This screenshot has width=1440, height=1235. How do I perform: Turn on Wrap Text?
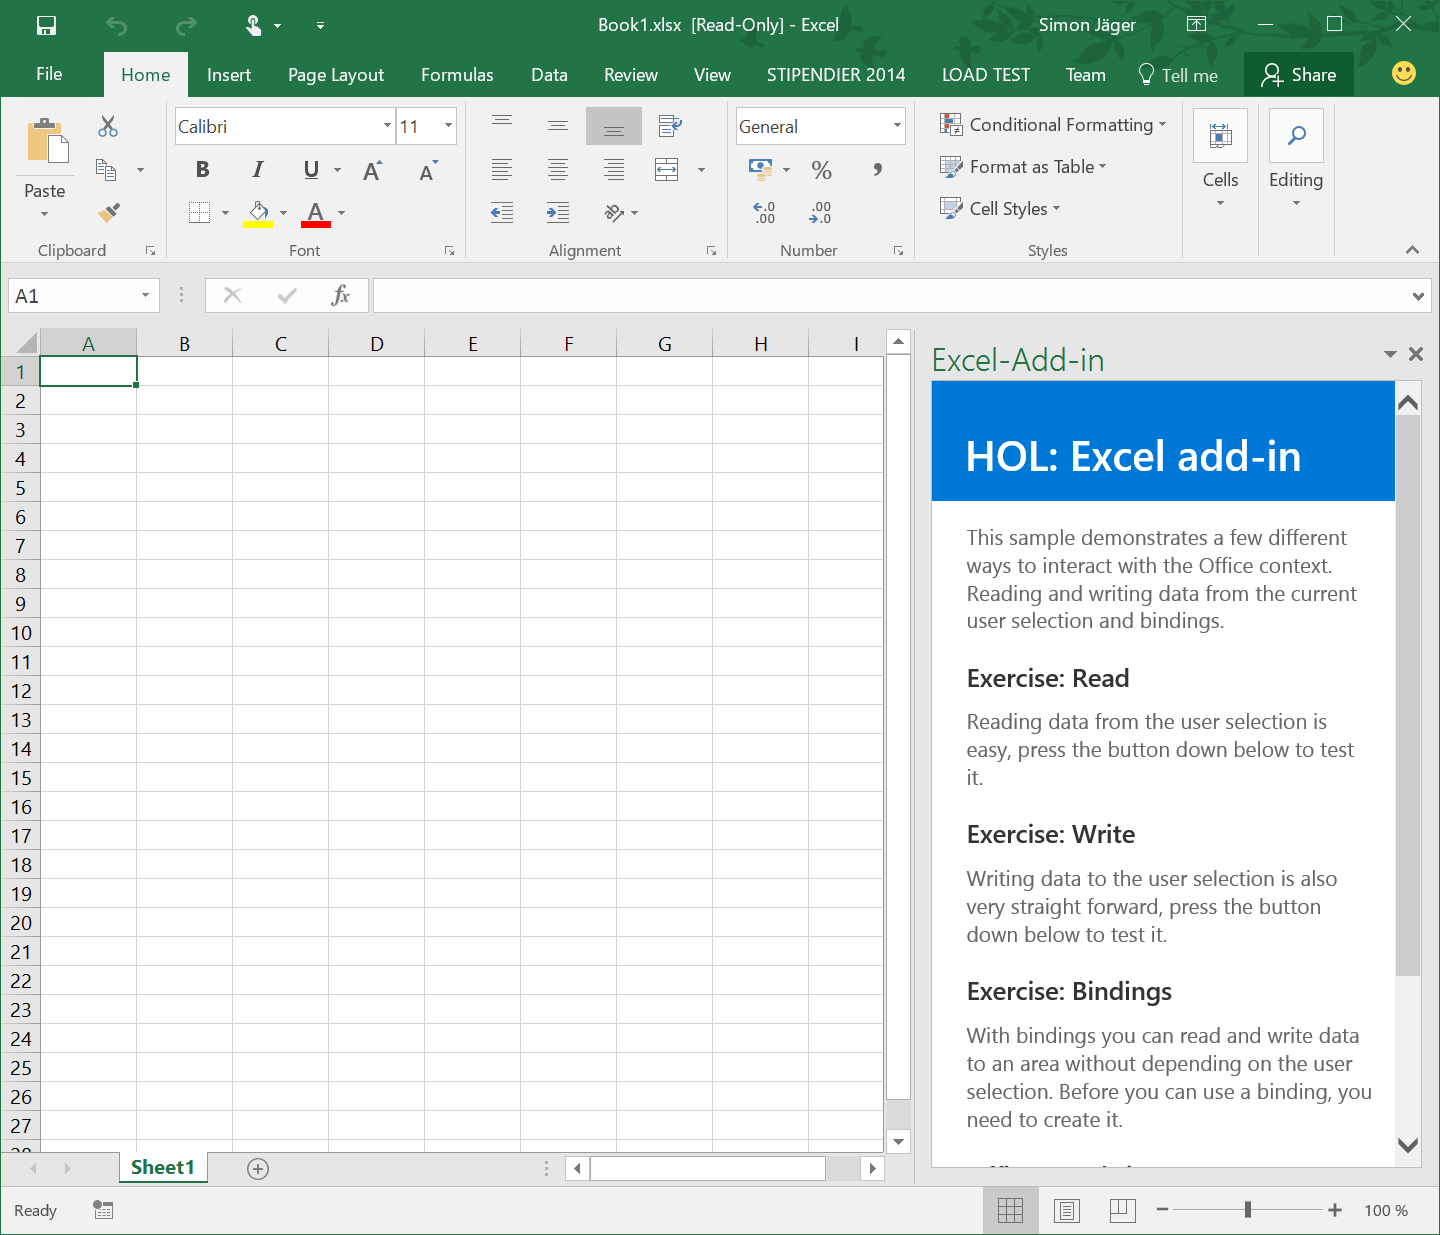[x=670, y=125]
